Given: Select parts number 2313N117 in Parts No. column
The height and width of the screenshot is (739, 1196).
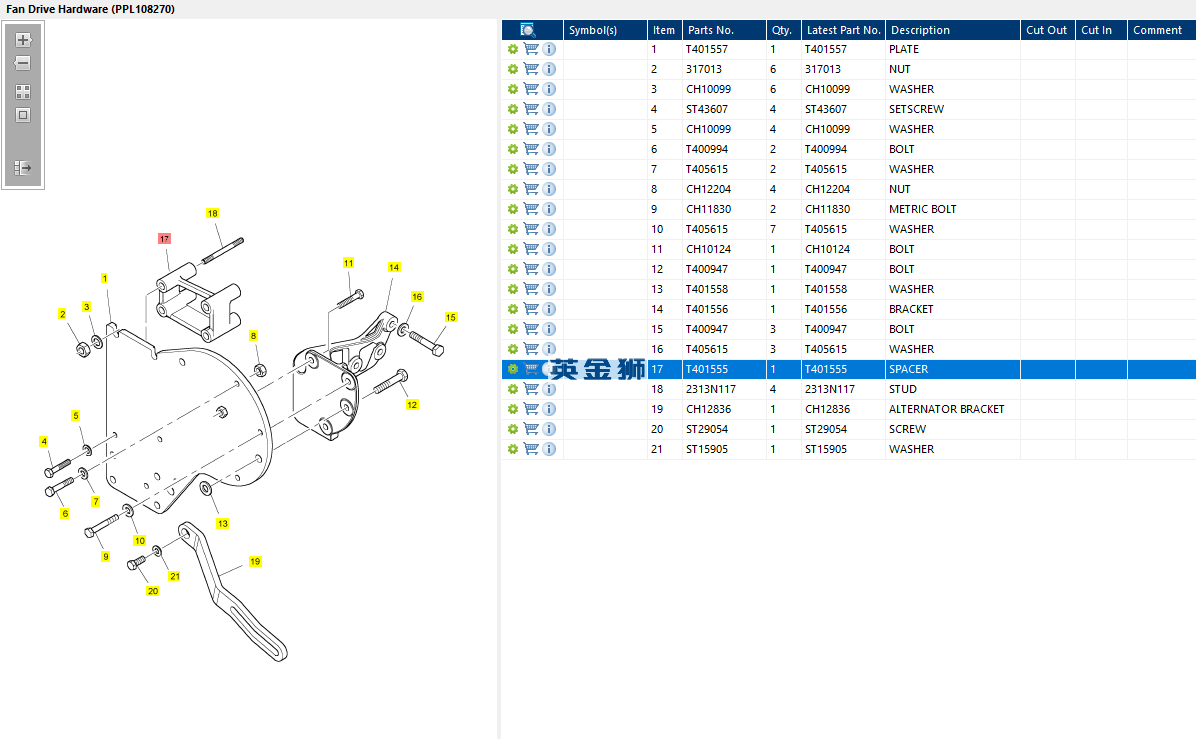Looking at the screenshot, I should tap(711, 389).
